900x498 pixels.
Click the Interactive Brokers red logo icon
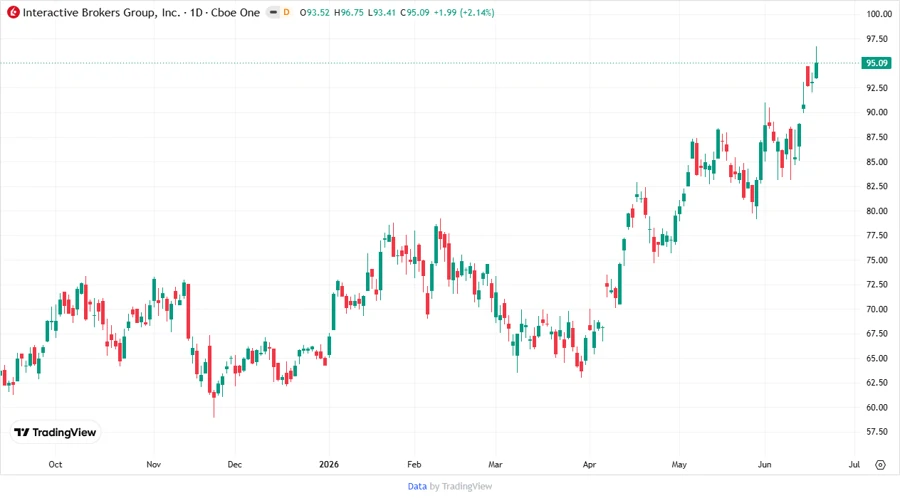point(13,13)
